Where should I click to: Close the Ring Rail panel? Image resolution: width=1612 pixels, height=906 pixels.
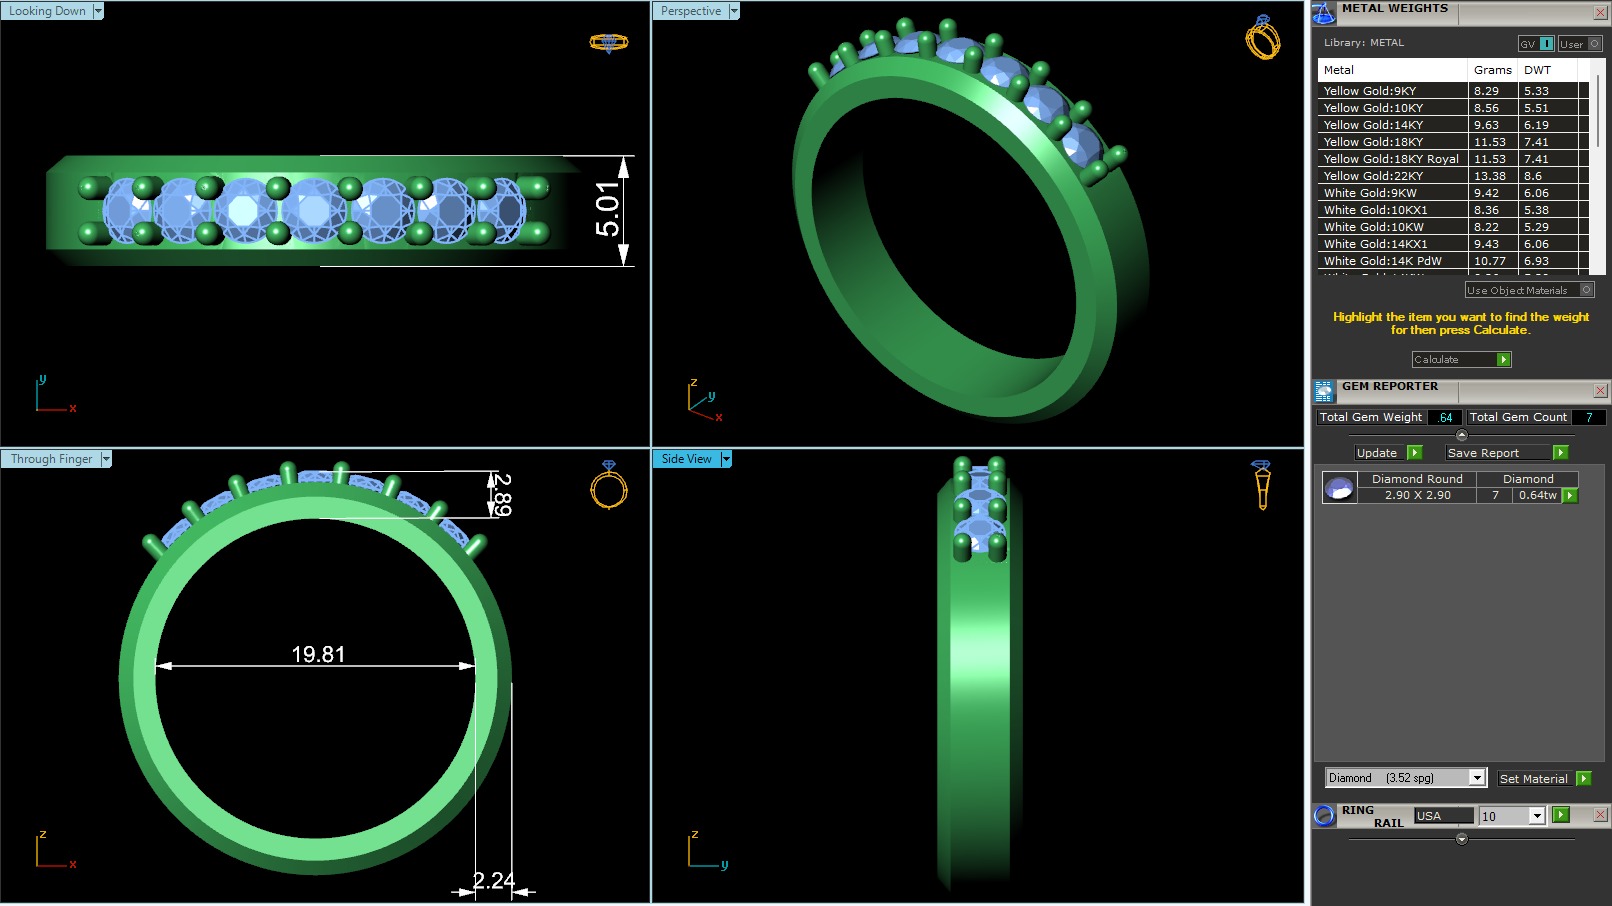click(1600, 816)
